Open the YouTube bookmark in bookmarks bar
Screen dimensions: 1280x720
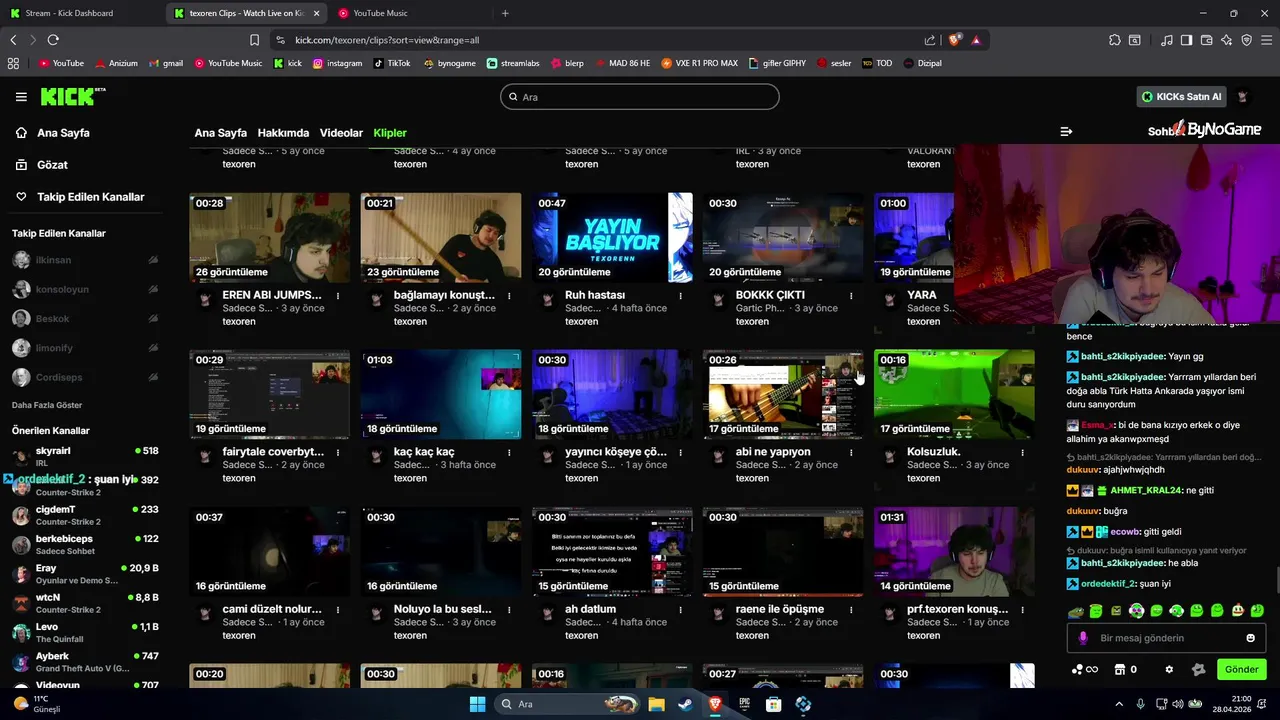tap(61, 63)
